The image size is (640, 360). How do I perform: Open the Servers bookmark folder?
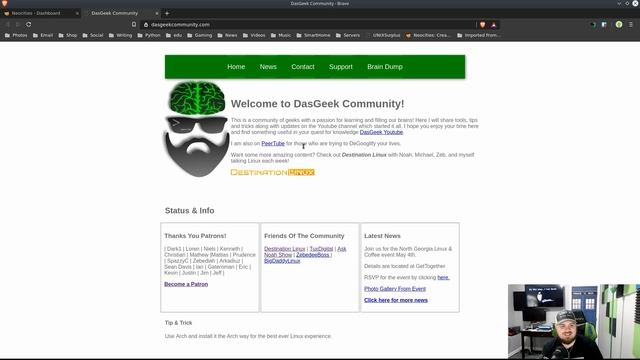point(348,36)
